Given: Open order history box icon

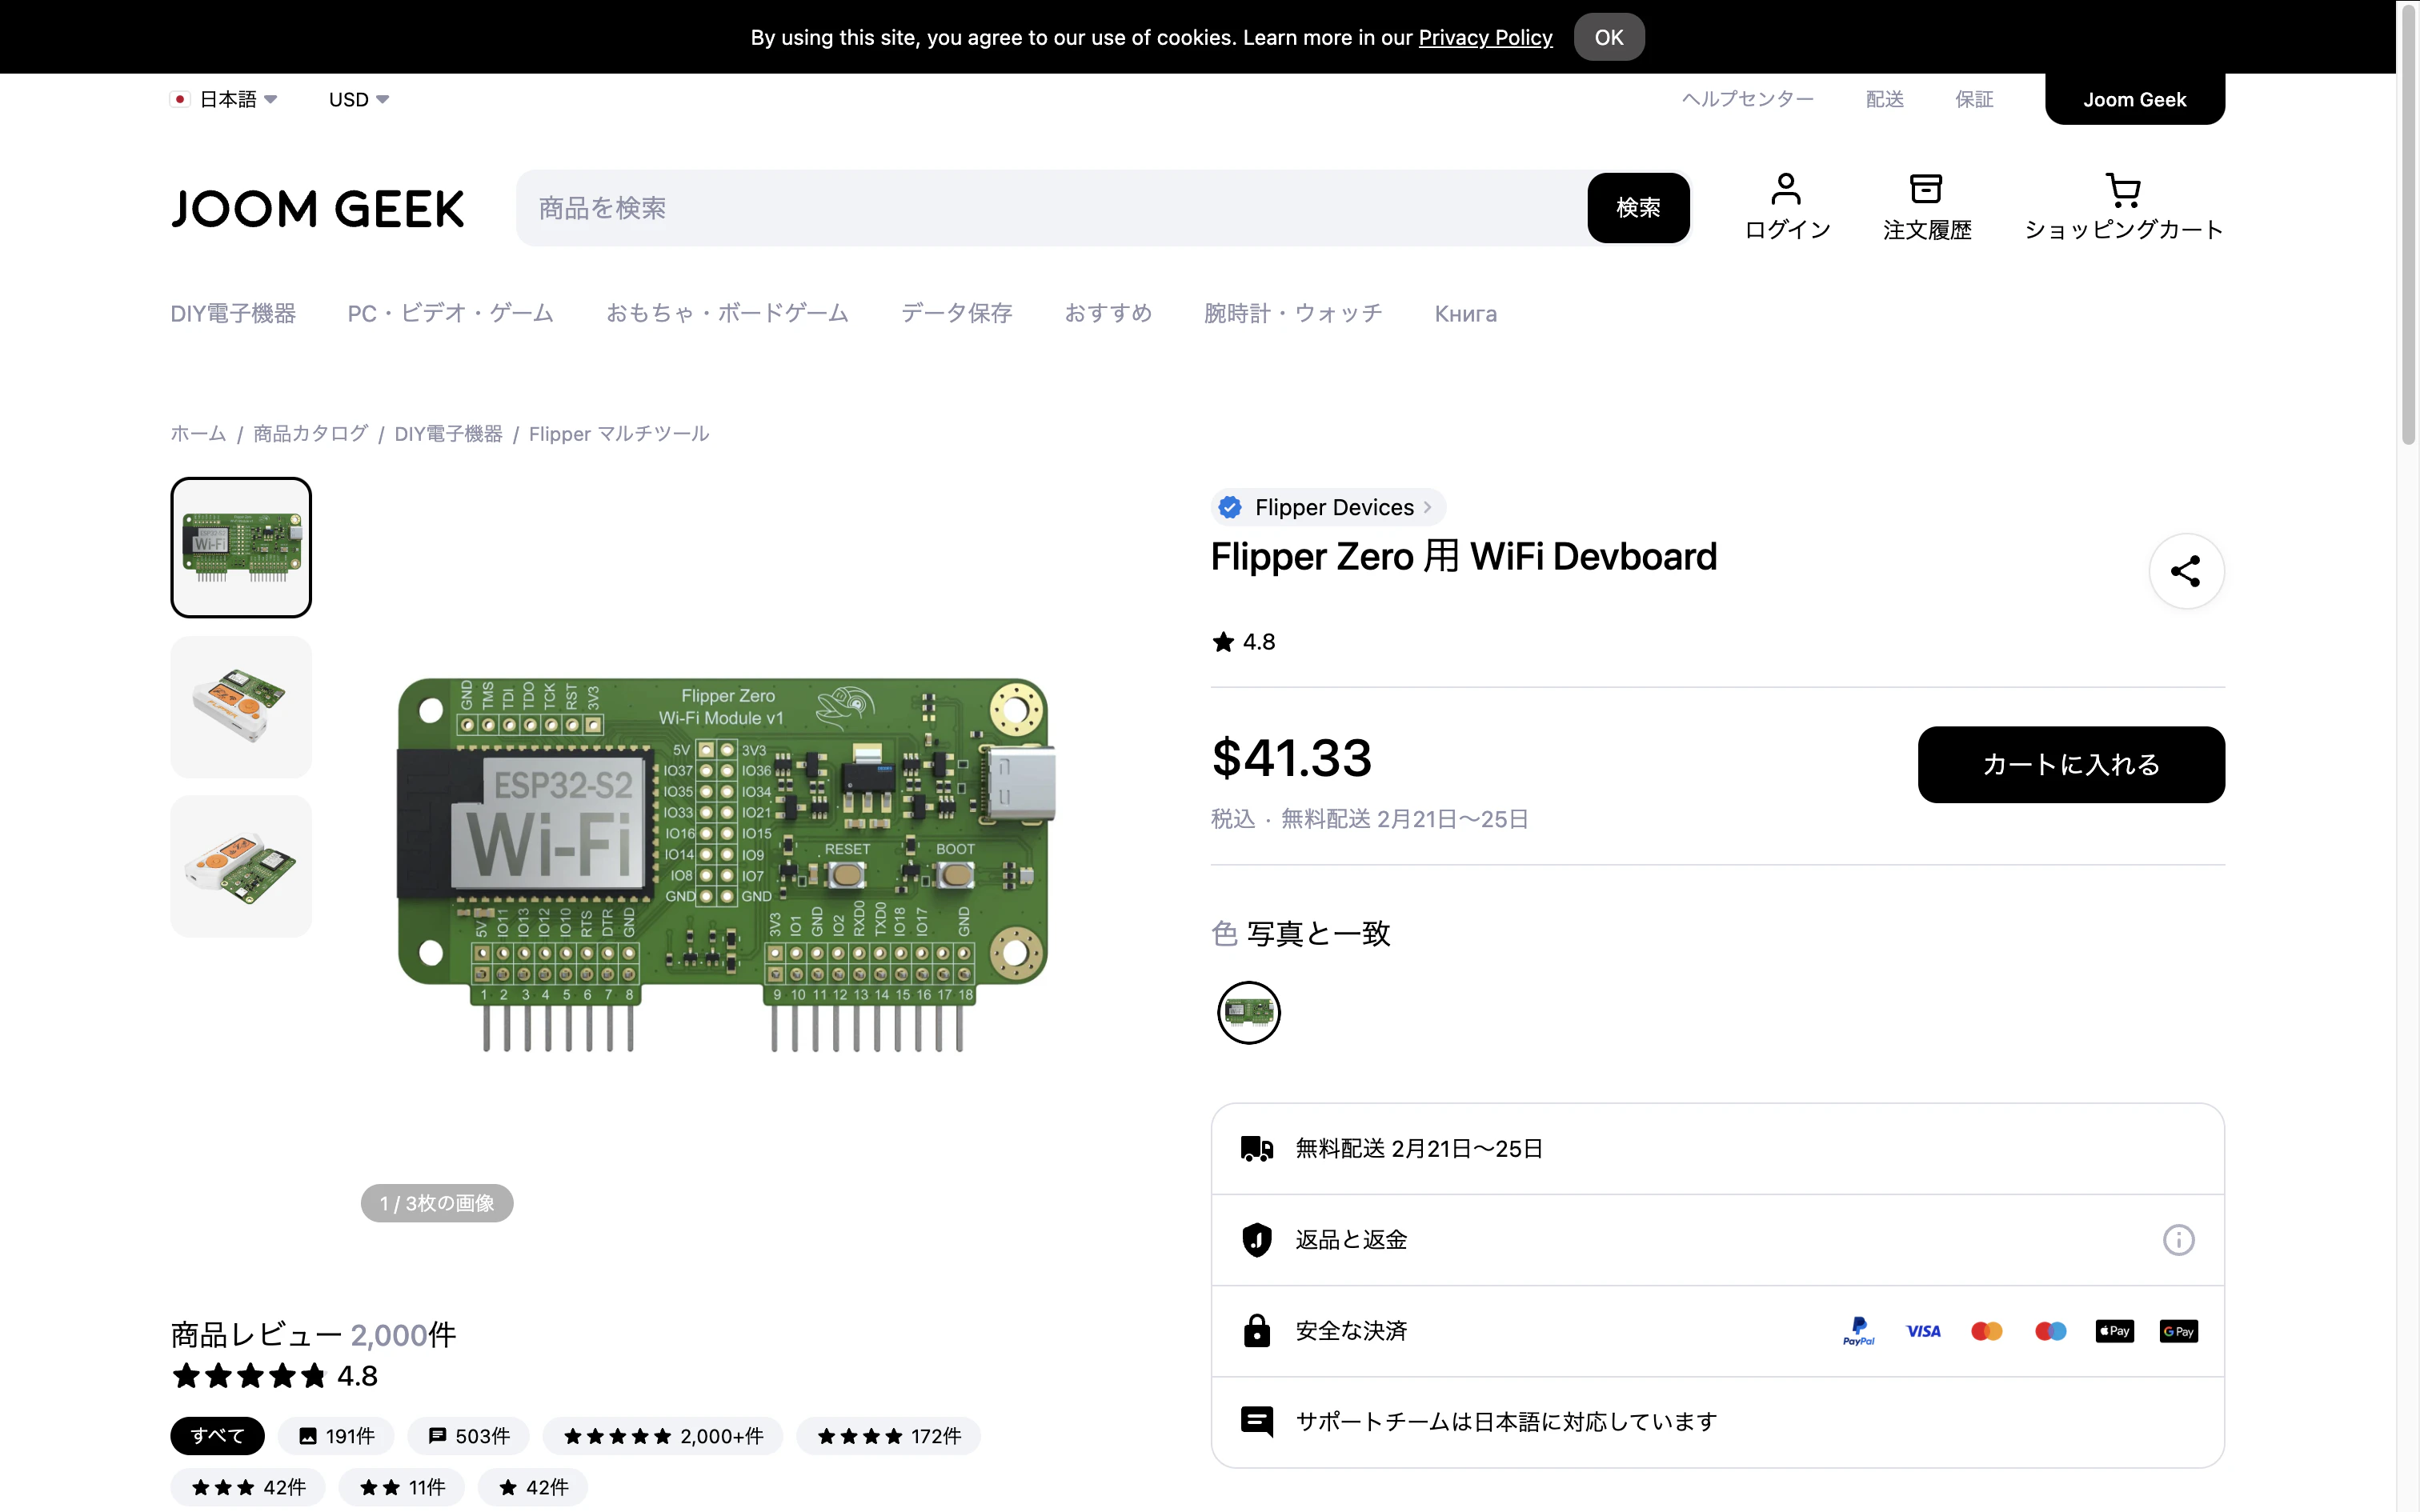Looking at the screenshot, I should tap(1926, 189).
